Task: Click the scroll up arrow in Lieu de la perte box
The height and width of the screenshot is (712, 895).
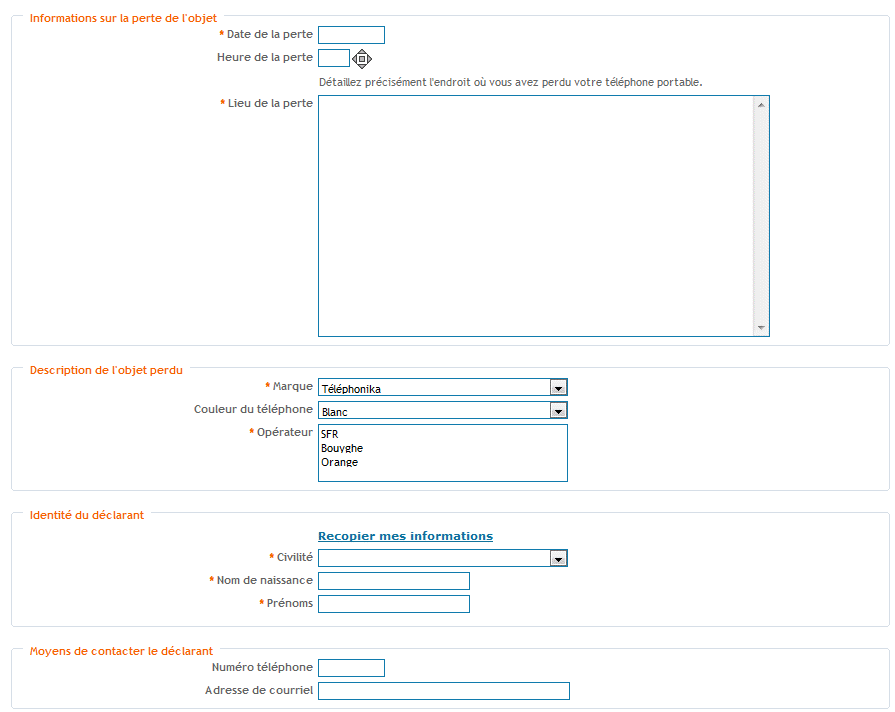Action: pos(761,104)
